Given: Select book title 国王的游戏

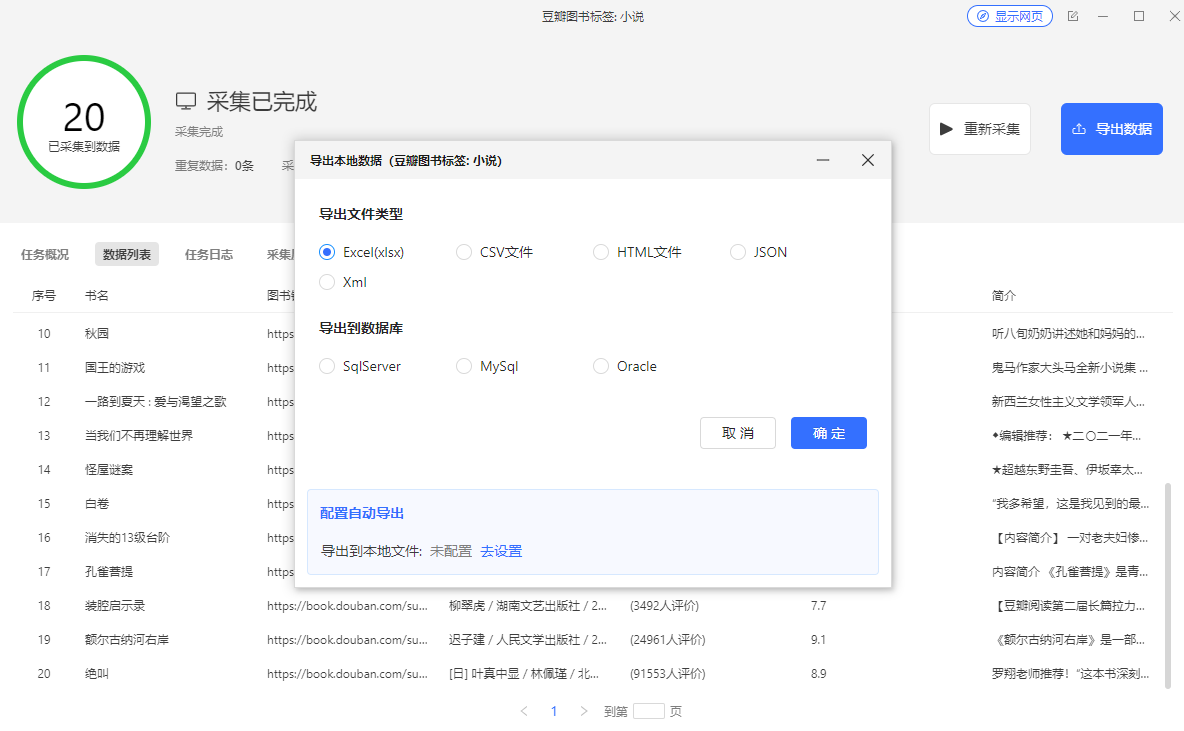Looking at the screenshot, I should pos(115,368).
